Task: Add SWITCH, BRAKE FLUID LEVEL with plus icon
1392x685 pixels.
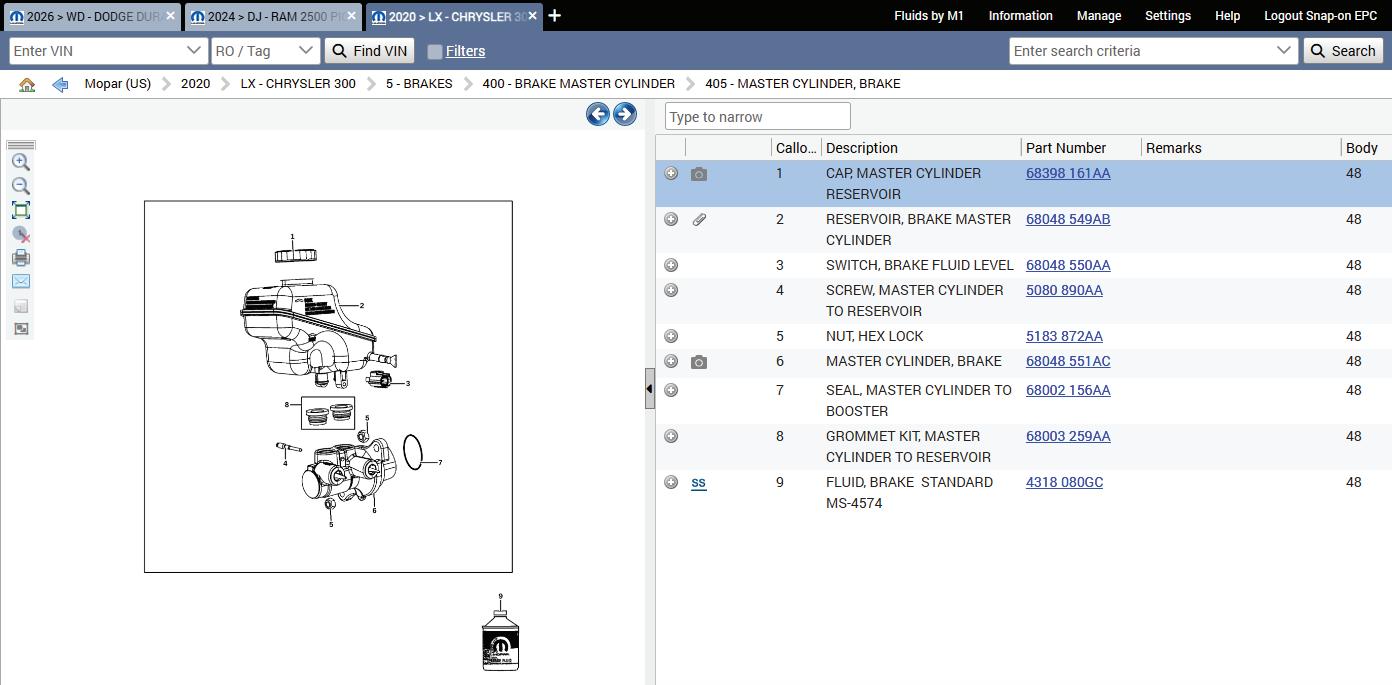Action: pos(671,266)
